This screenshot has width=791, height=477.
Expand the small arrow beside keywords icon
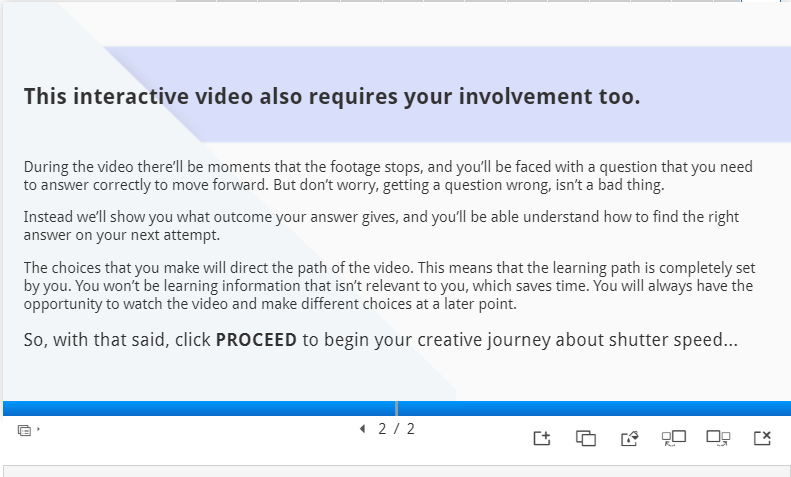(38, 429)
